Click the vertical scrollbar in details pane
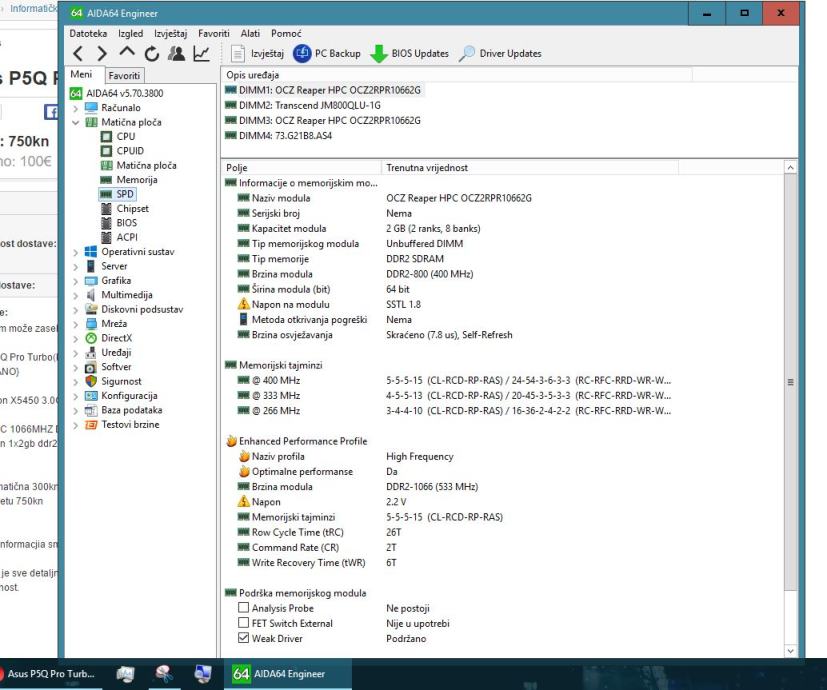 click(x=792, y=380)
